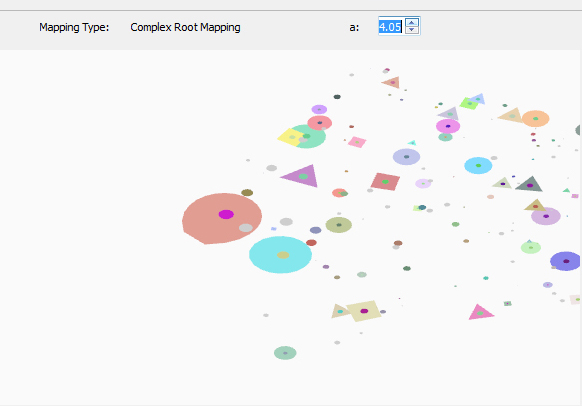
Task: Select the purple triangle in the middle
Action: coord(301,176)
